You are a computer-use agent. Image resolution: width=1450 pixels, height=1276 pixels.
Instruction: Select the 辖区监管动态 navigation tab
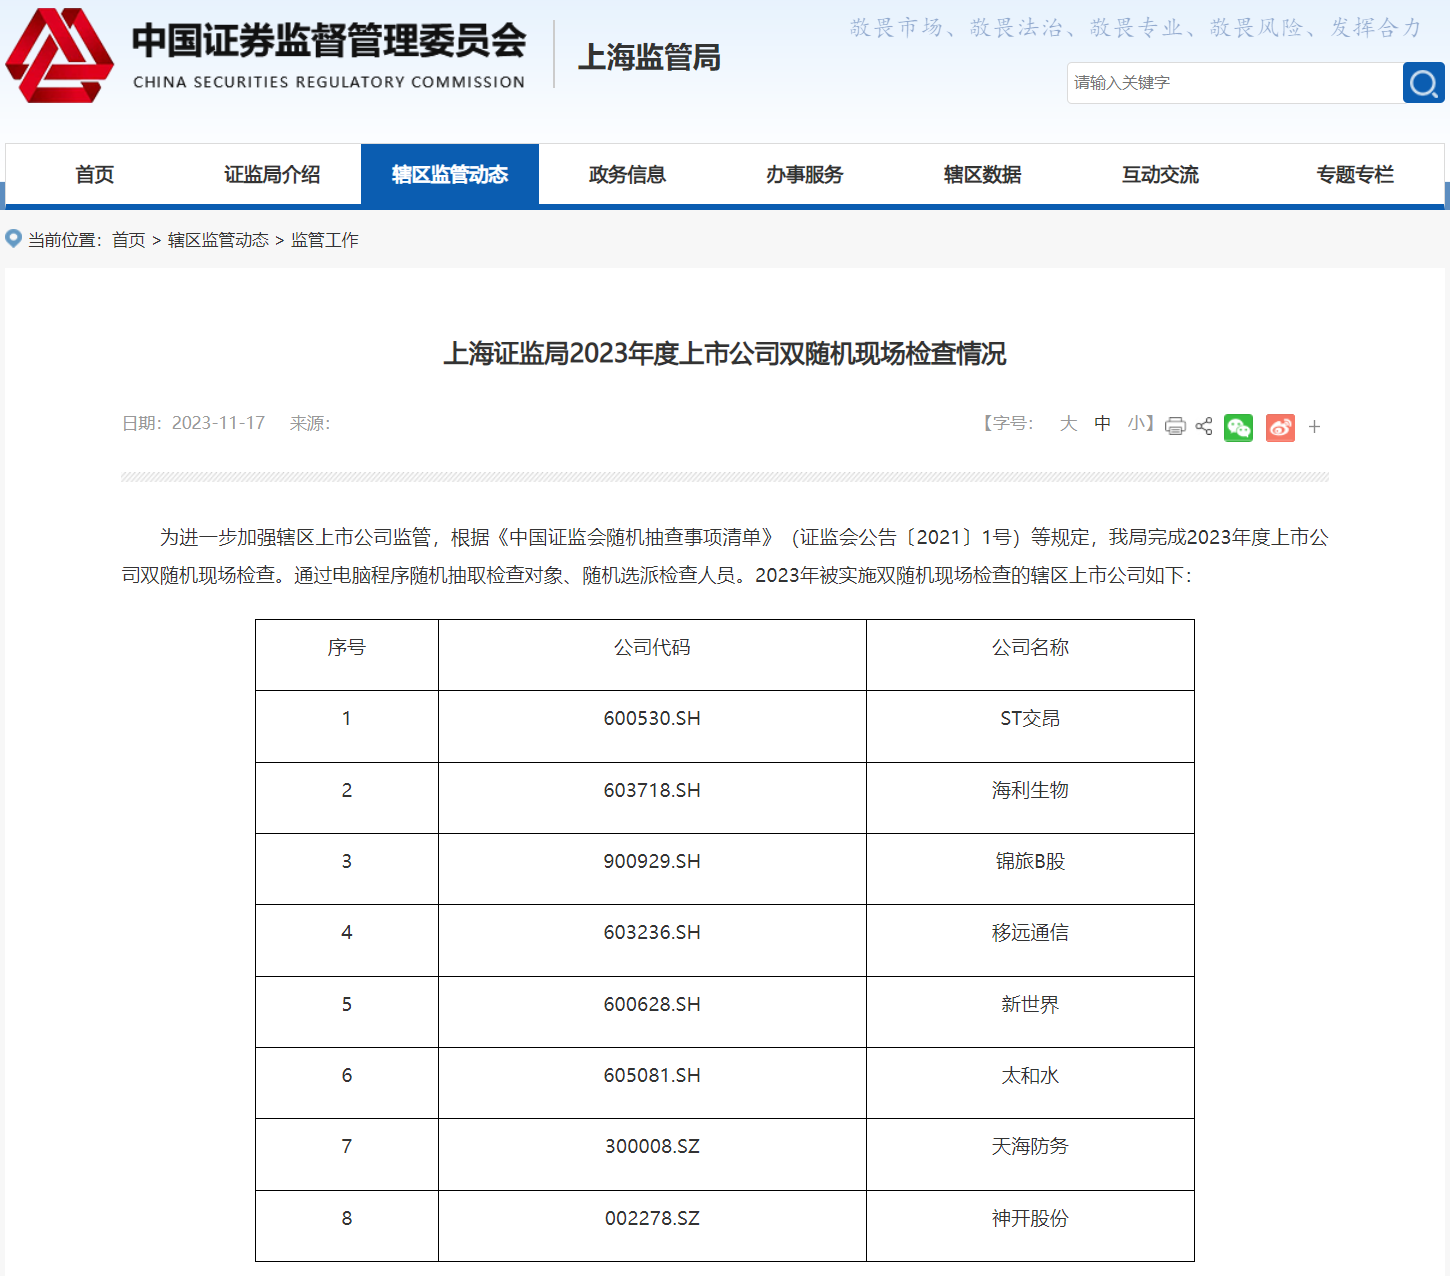pos(450,175)
